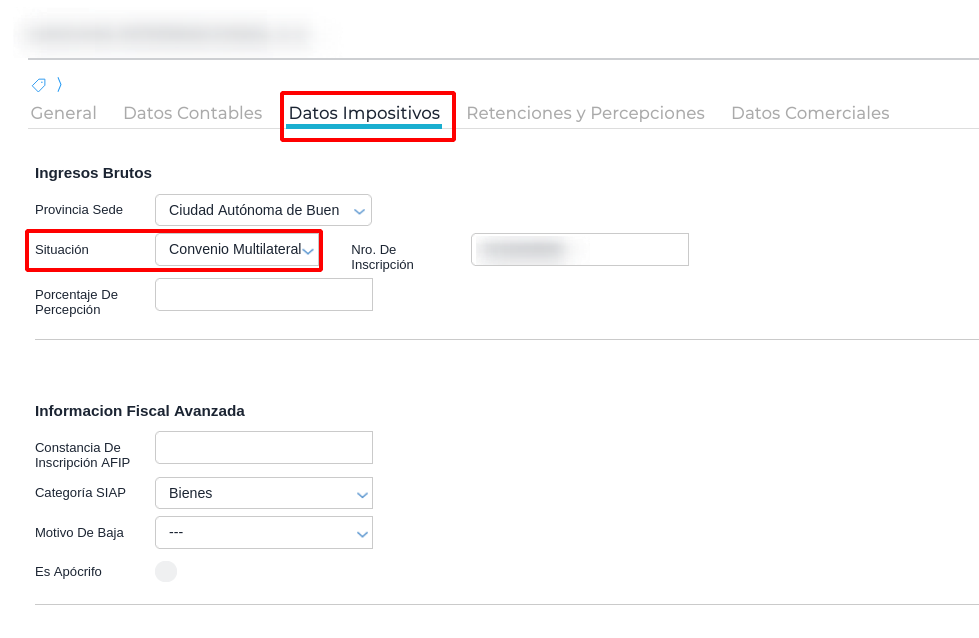Switch to the General tab

click(63, 113)
